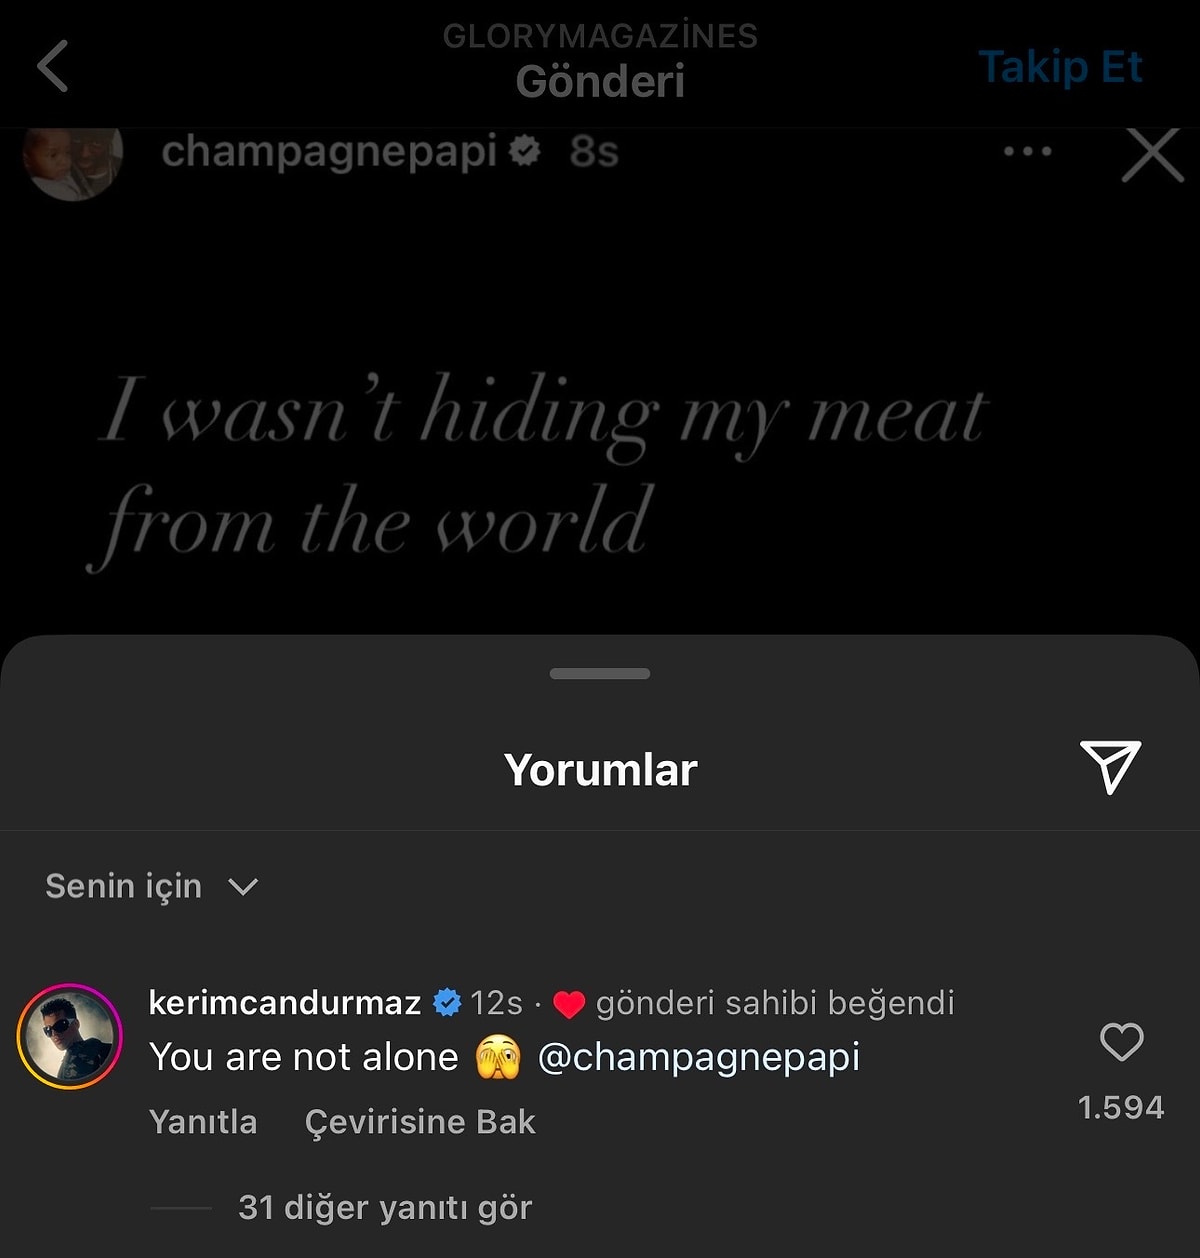Like the kerimcandurmaz comment heart

1121,1042
